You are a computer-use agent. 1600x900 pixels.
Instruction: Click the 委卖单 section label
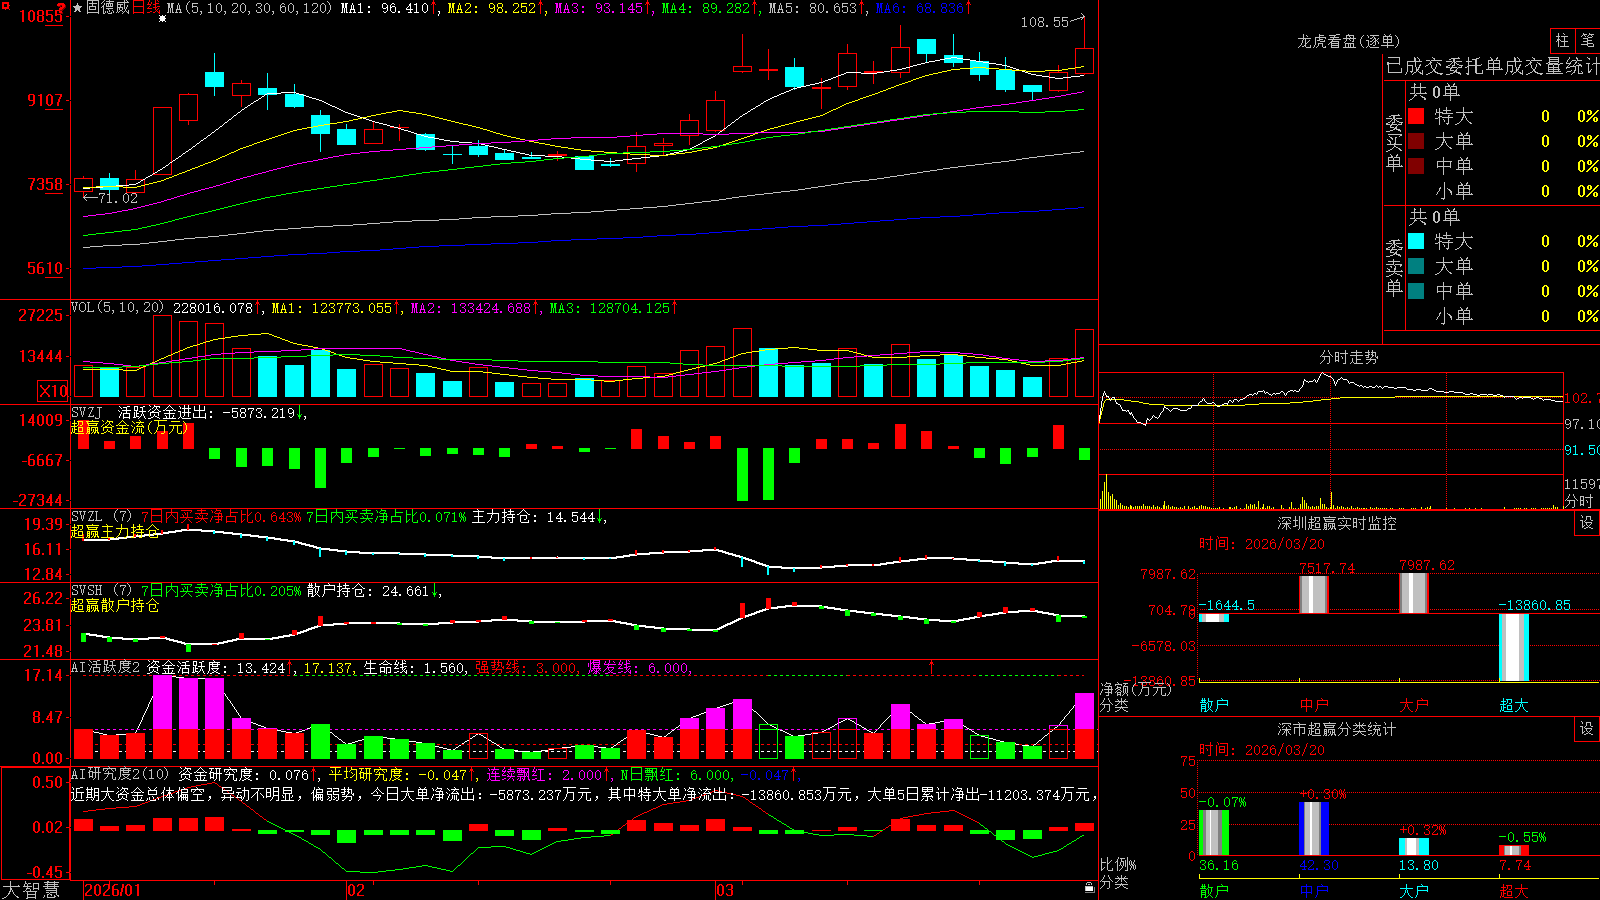1394,267
